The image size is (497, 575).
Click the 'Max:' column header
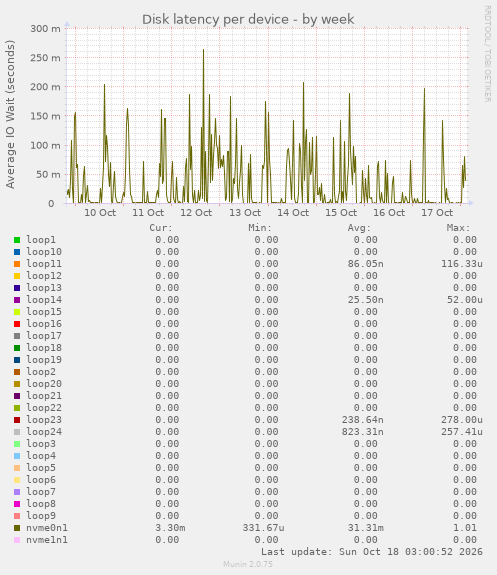(458, 228)
